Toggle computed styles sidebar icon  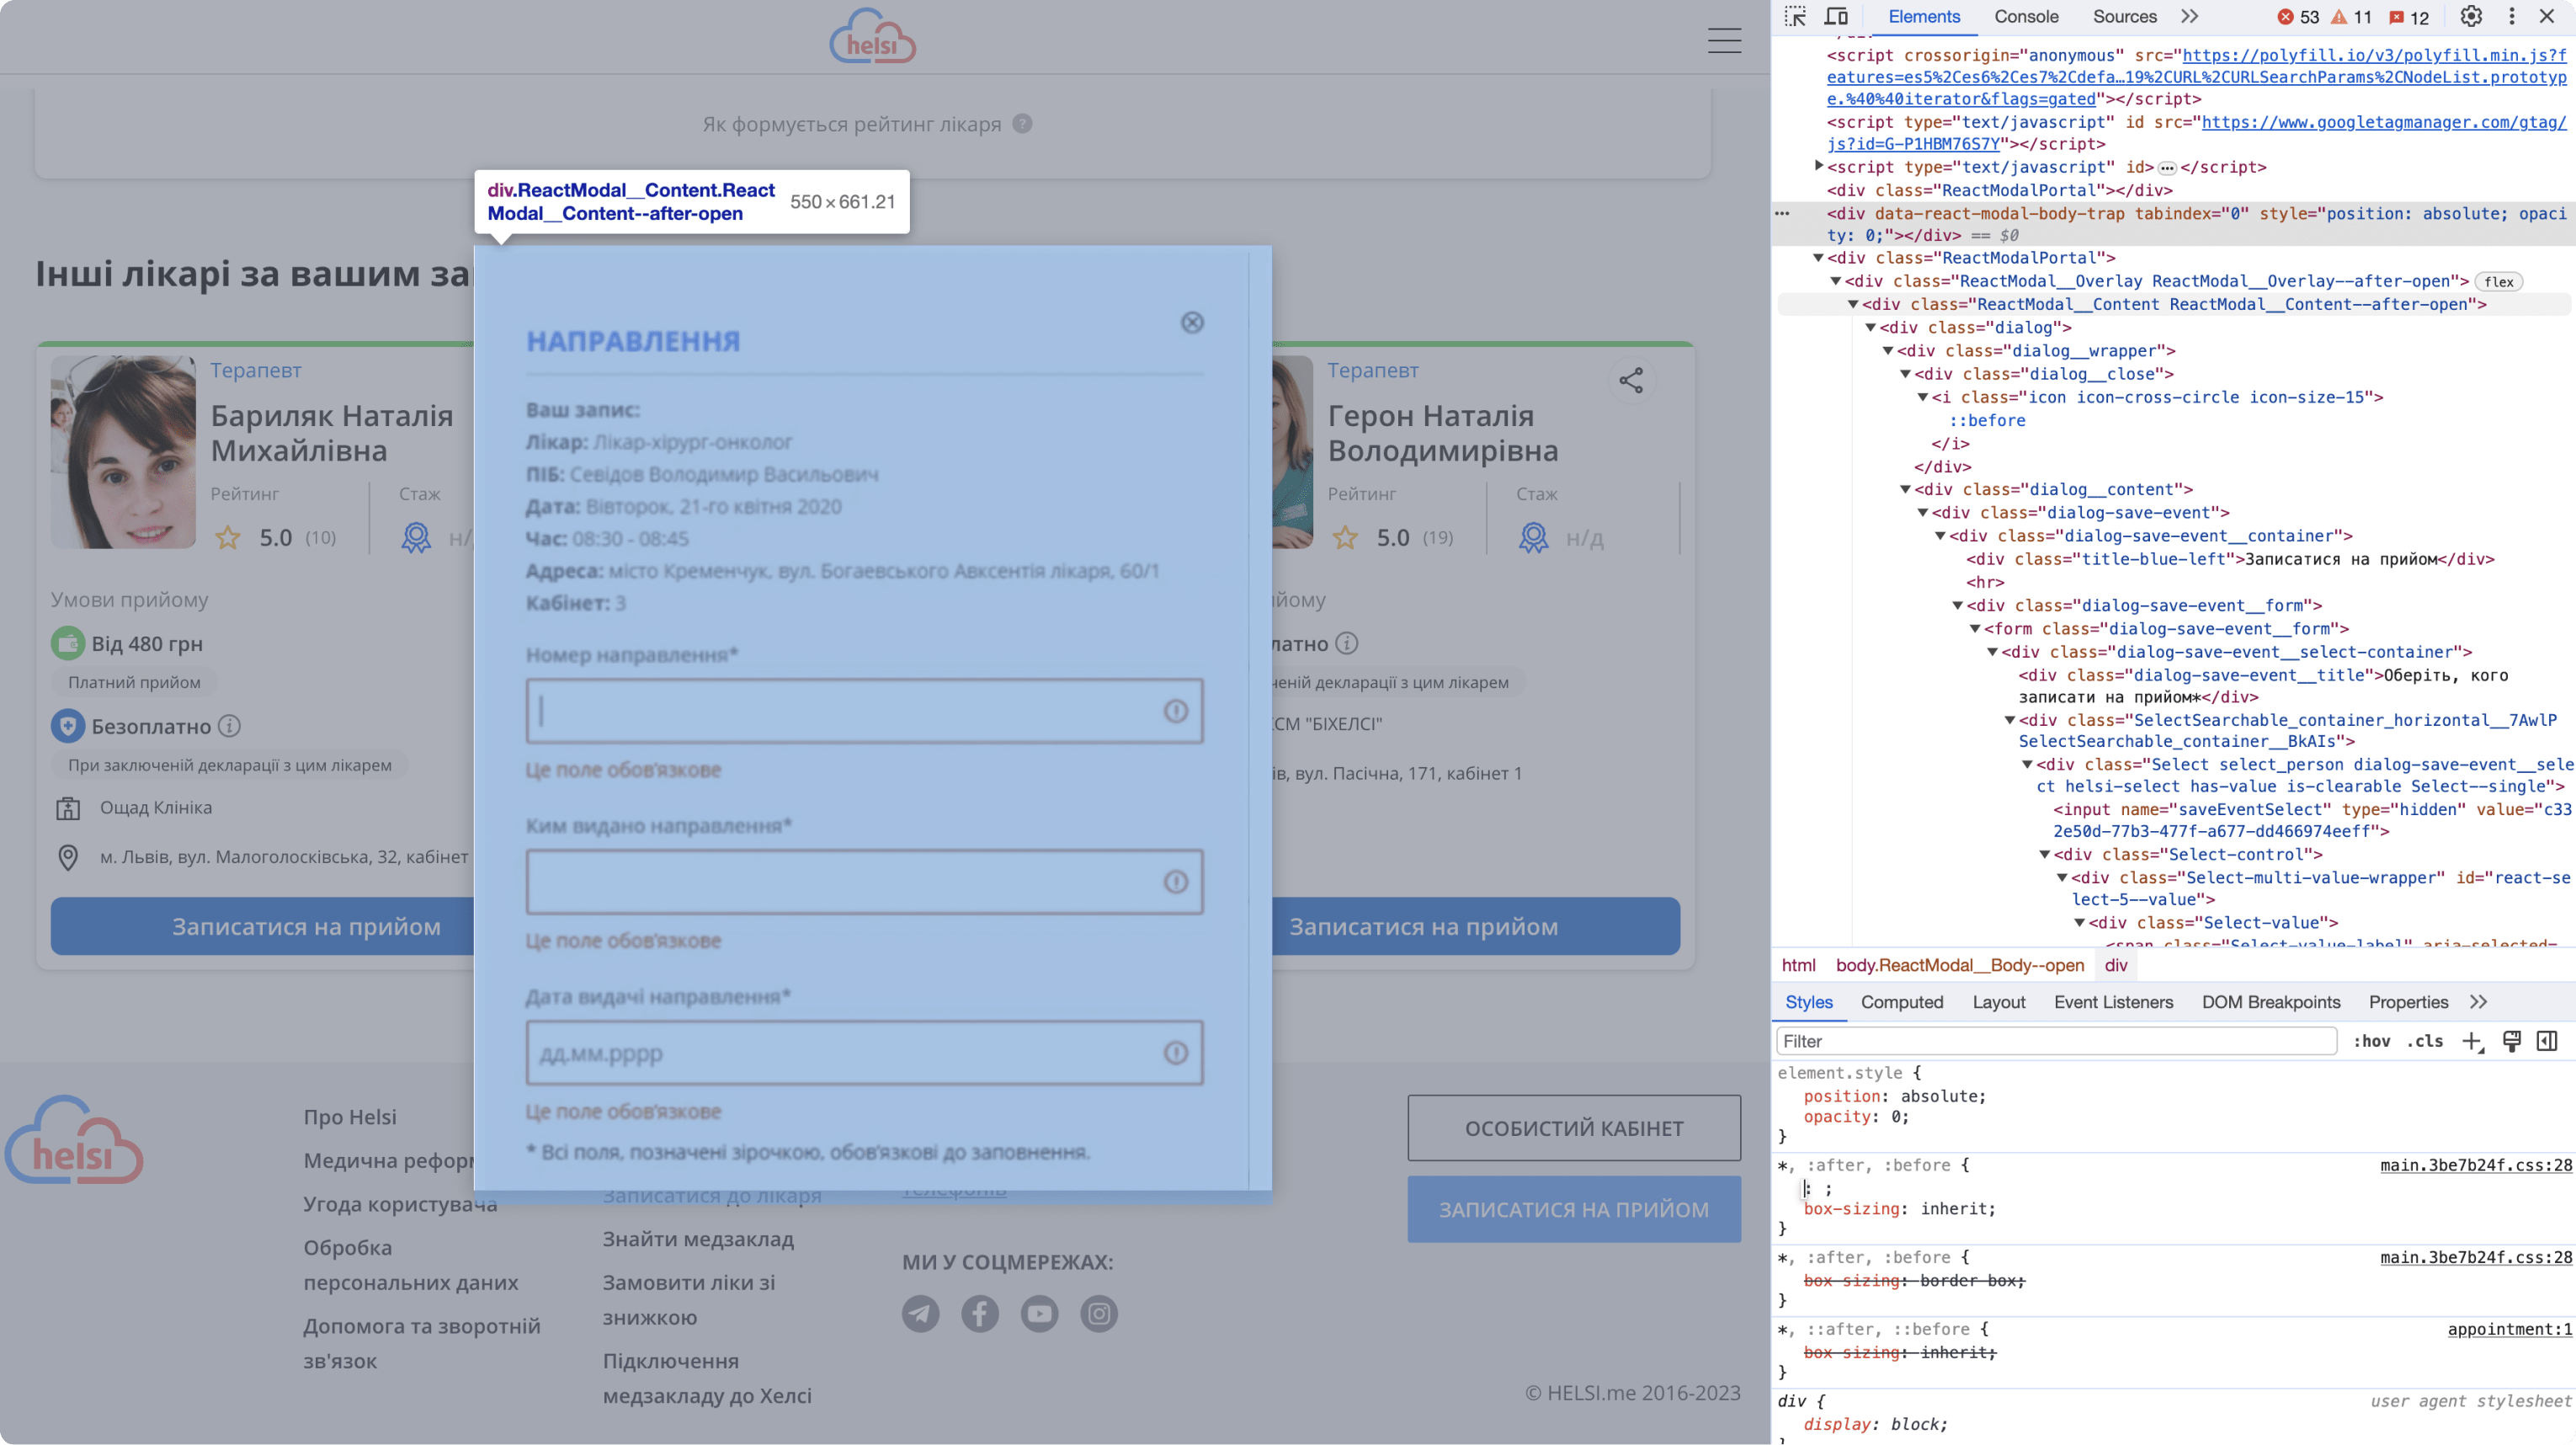pos(2547,1041)
